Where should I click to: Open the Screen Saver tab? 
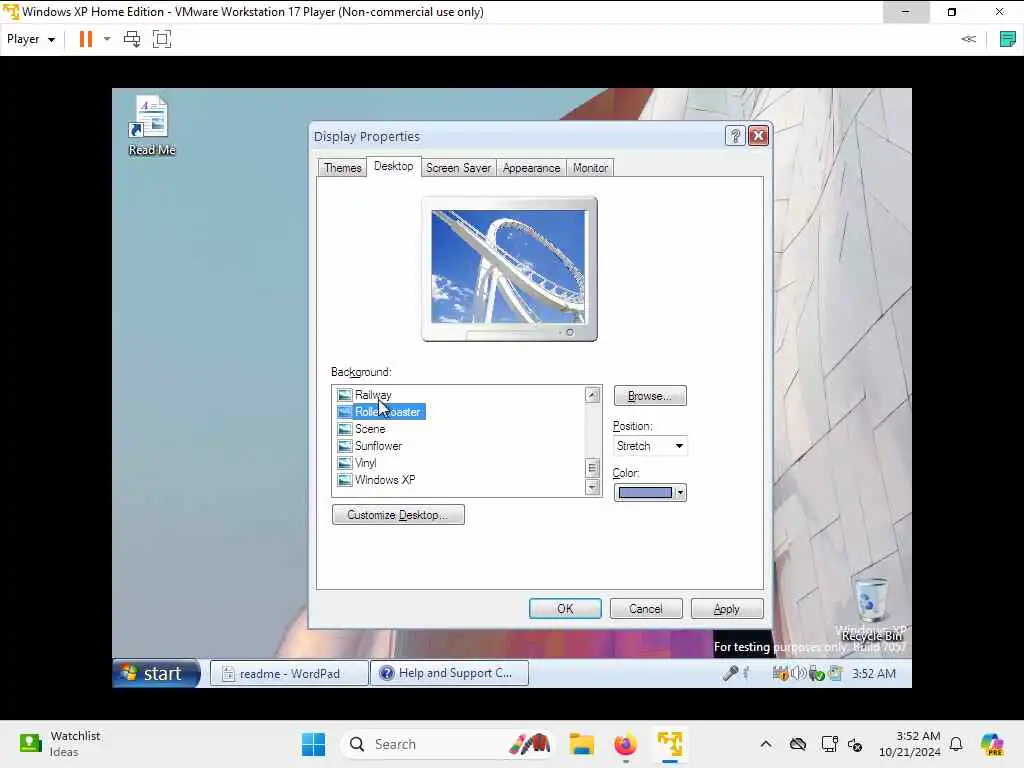[458, 168]
